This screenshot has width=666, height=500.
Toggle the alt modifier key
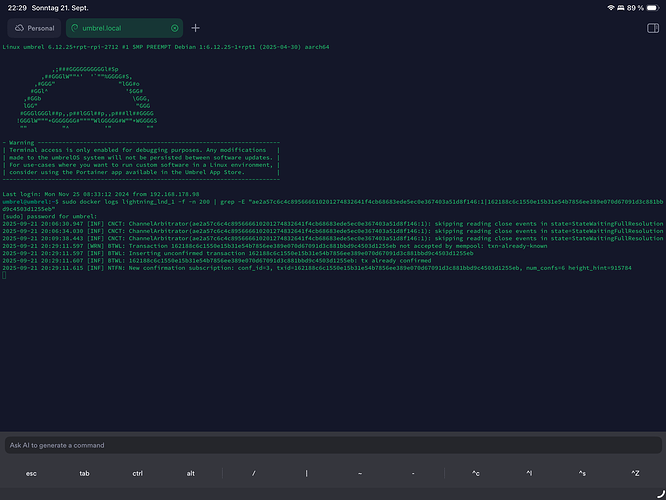point(190,473)
